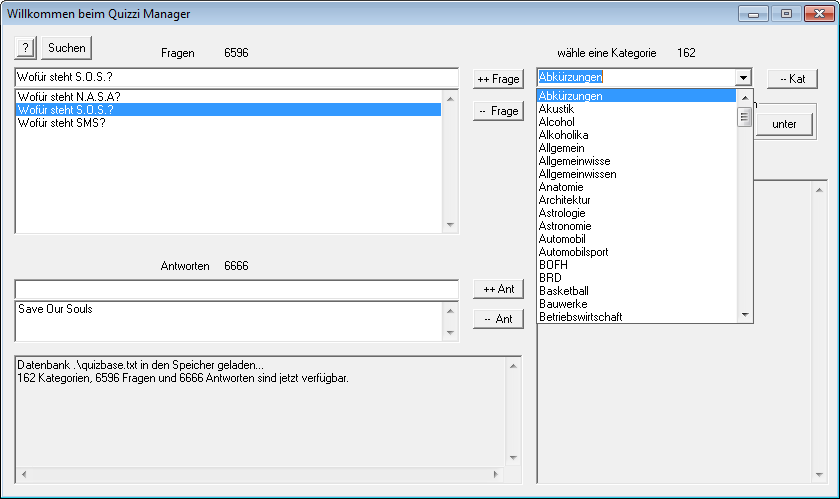Add a question with ++ Frage
The image size is (840, 499).
coord(498,79)
